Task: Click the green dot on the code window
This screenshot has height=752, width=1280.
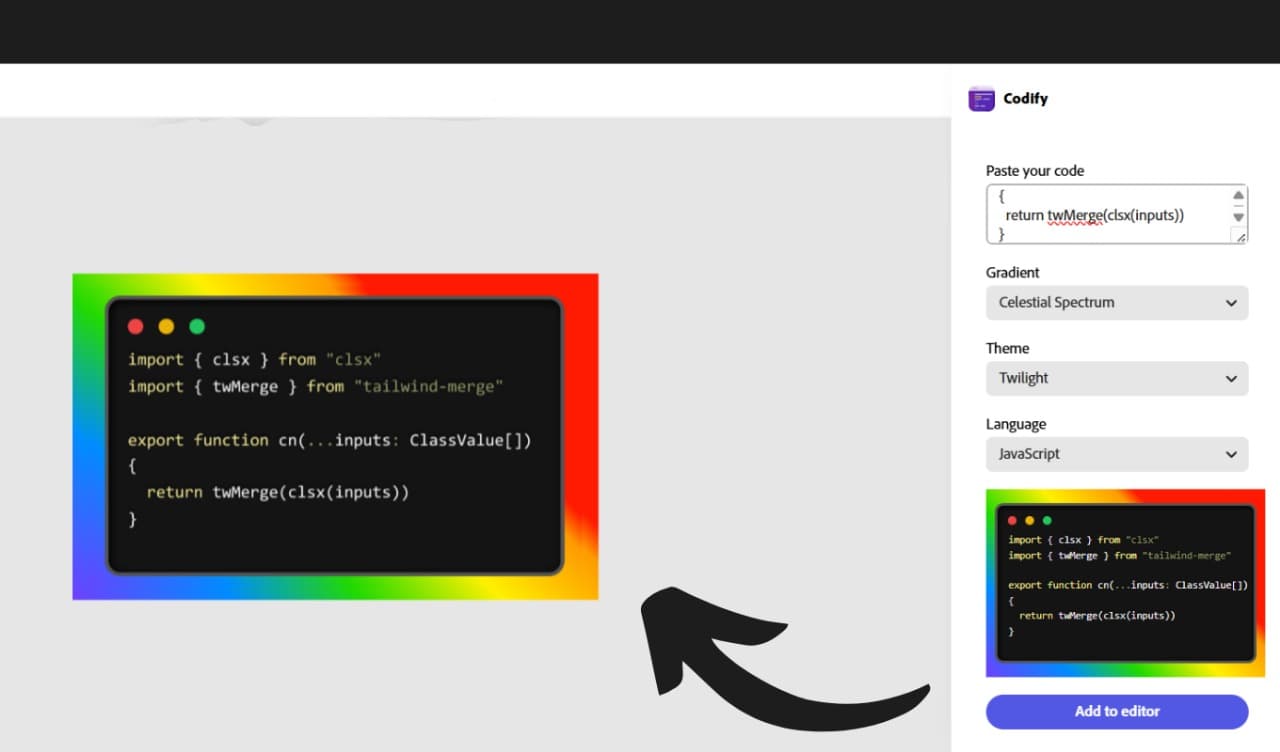Action: click(197, 326)
